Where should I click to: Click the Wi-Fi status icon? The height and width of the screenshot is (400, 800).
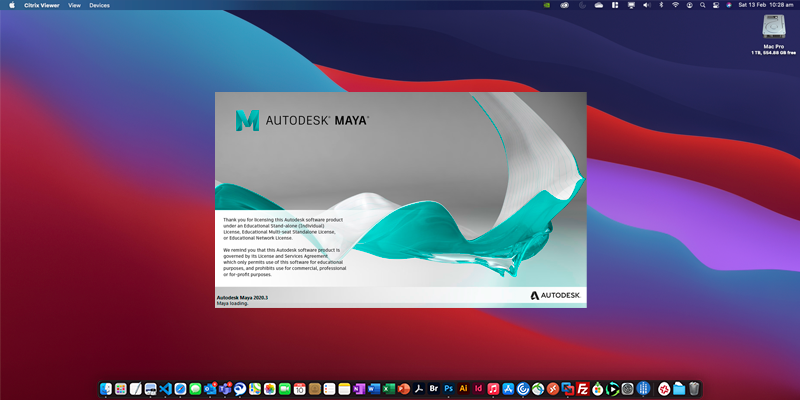coord(676,5)
